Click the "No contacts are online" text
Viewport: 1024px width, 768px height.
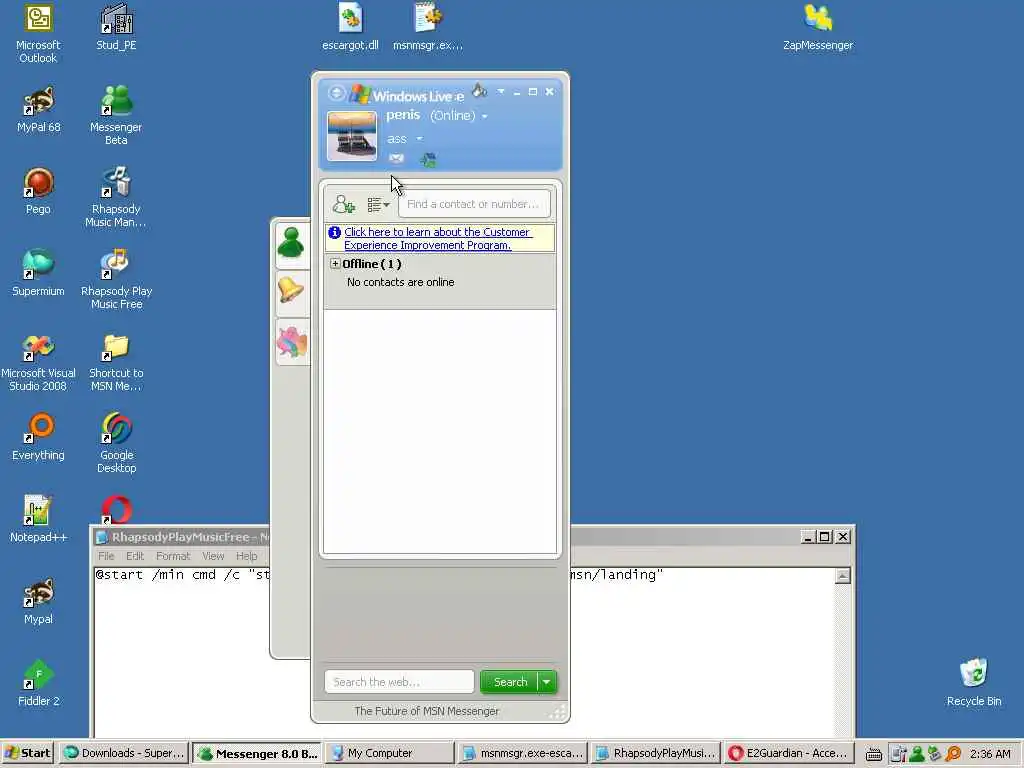click(400, 282)
